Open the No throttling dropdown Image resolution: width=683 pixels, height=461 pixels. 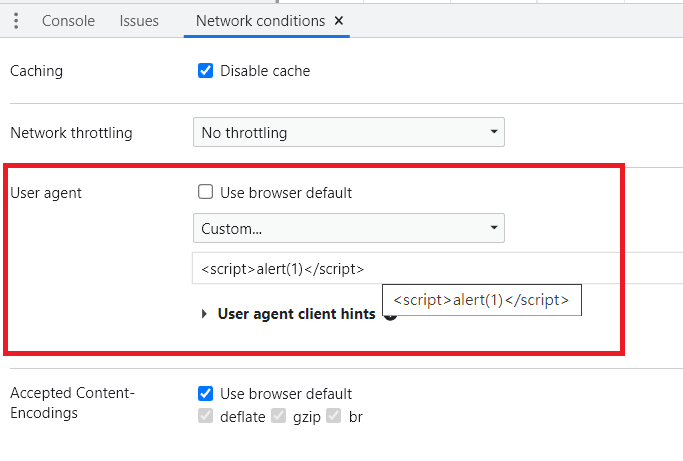tap(348, 132)
